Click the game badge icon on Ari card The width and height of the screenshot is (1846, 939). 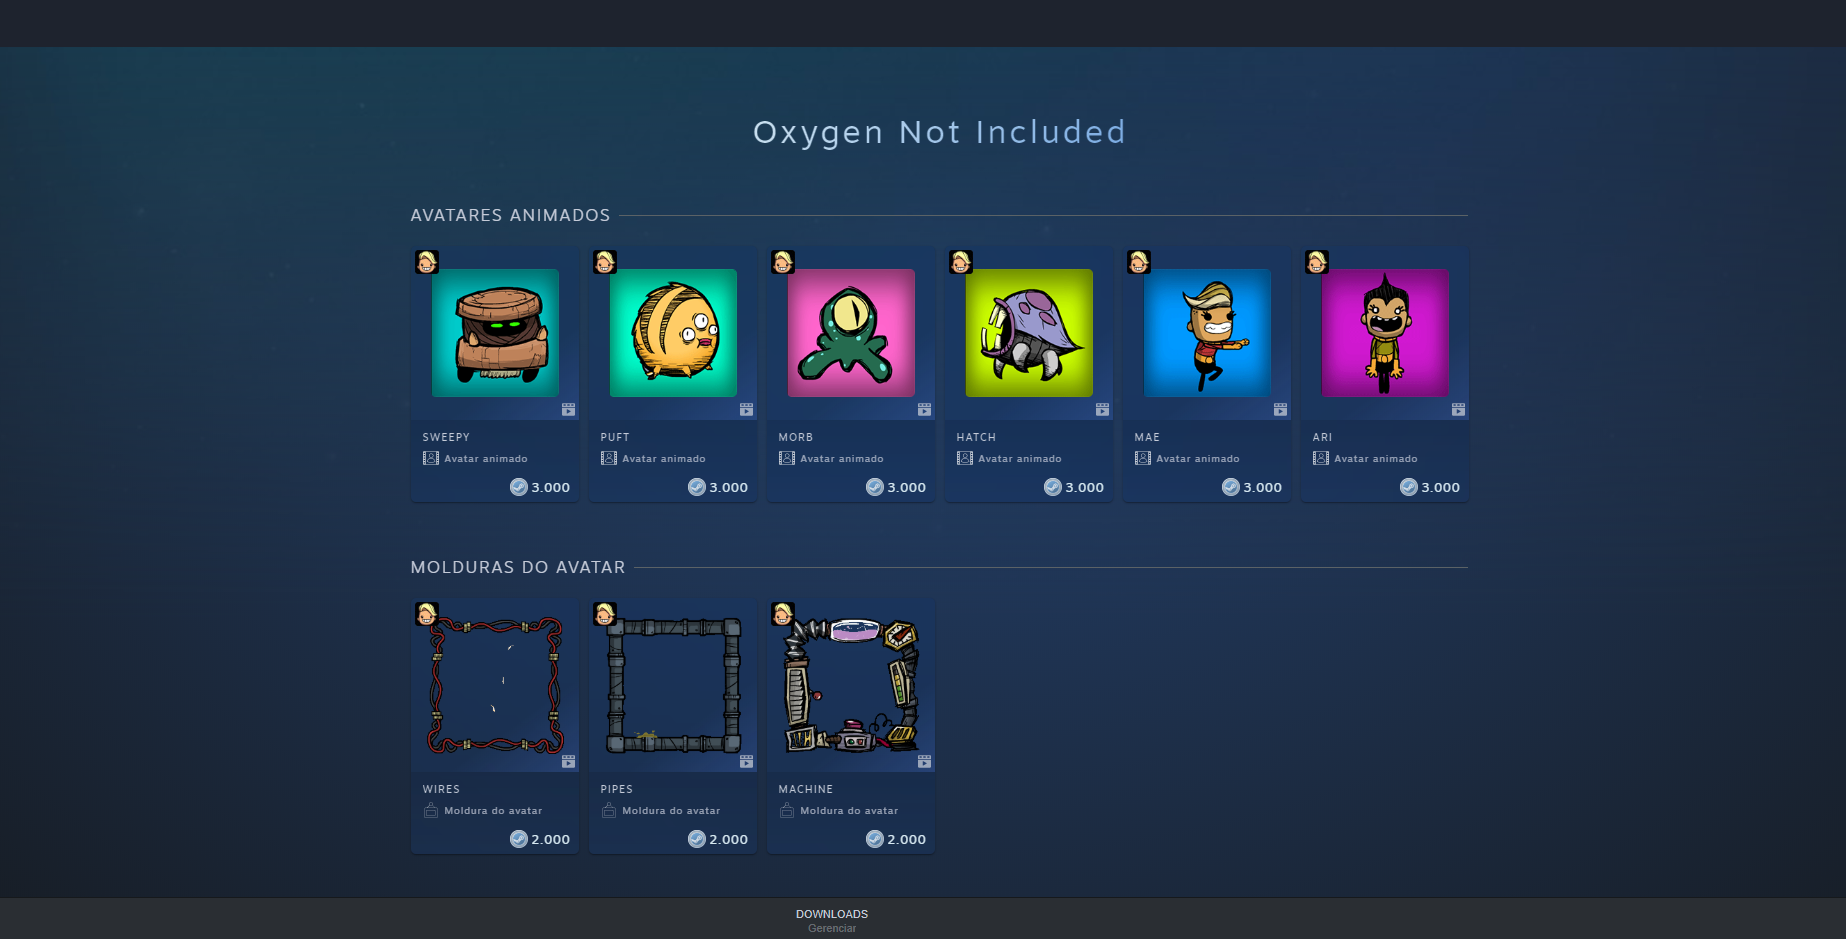pos(1317,262)
